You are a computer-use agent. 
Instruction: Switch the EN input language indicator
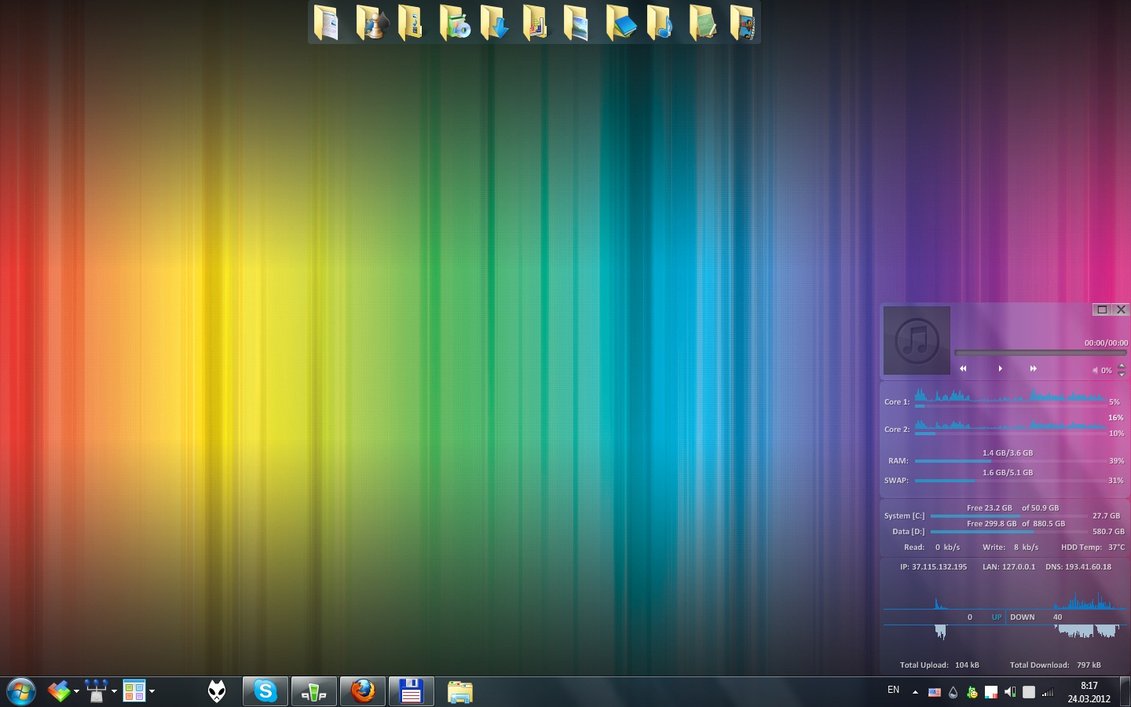pyautogui.click(x=893, y=690)
